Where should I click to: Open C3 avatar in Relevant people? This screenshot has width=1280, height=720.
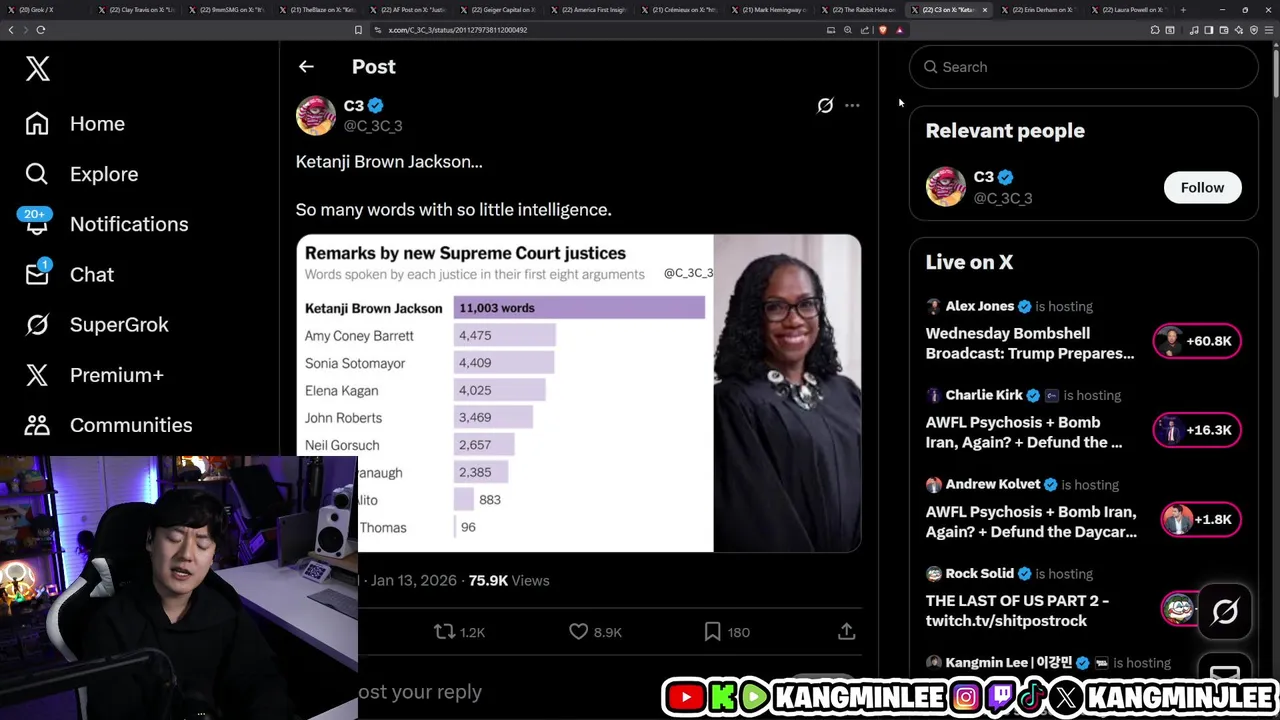point(946,187)
